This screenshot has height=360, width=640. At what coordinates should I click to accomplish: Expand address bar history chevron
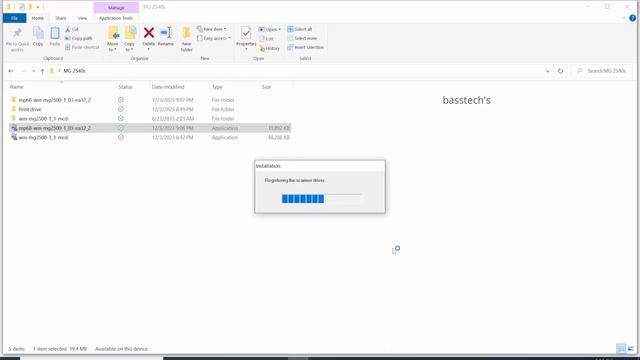tap(547, 71)
